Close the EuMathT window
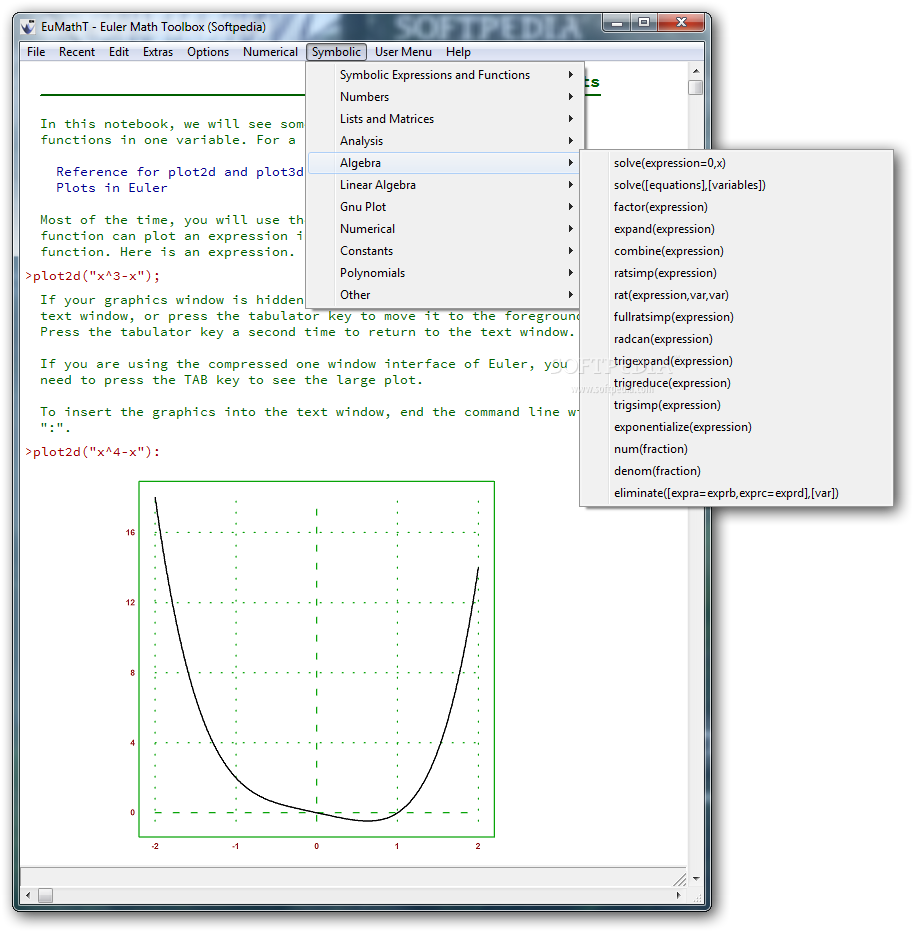 (x=681, y=23)
